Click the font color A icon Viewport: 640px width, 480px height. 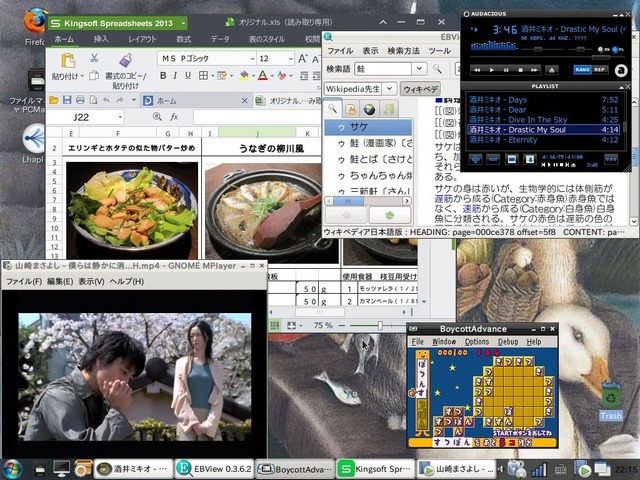[263, 76]
